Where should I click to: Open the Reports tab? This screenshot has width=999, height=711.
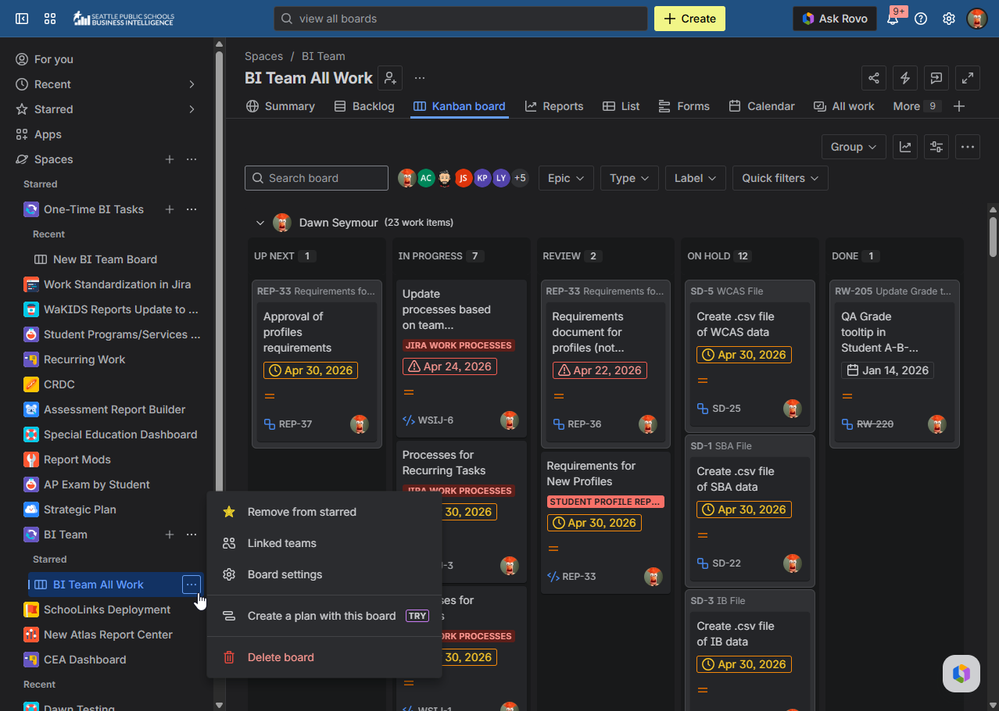[x=554, y=106]
